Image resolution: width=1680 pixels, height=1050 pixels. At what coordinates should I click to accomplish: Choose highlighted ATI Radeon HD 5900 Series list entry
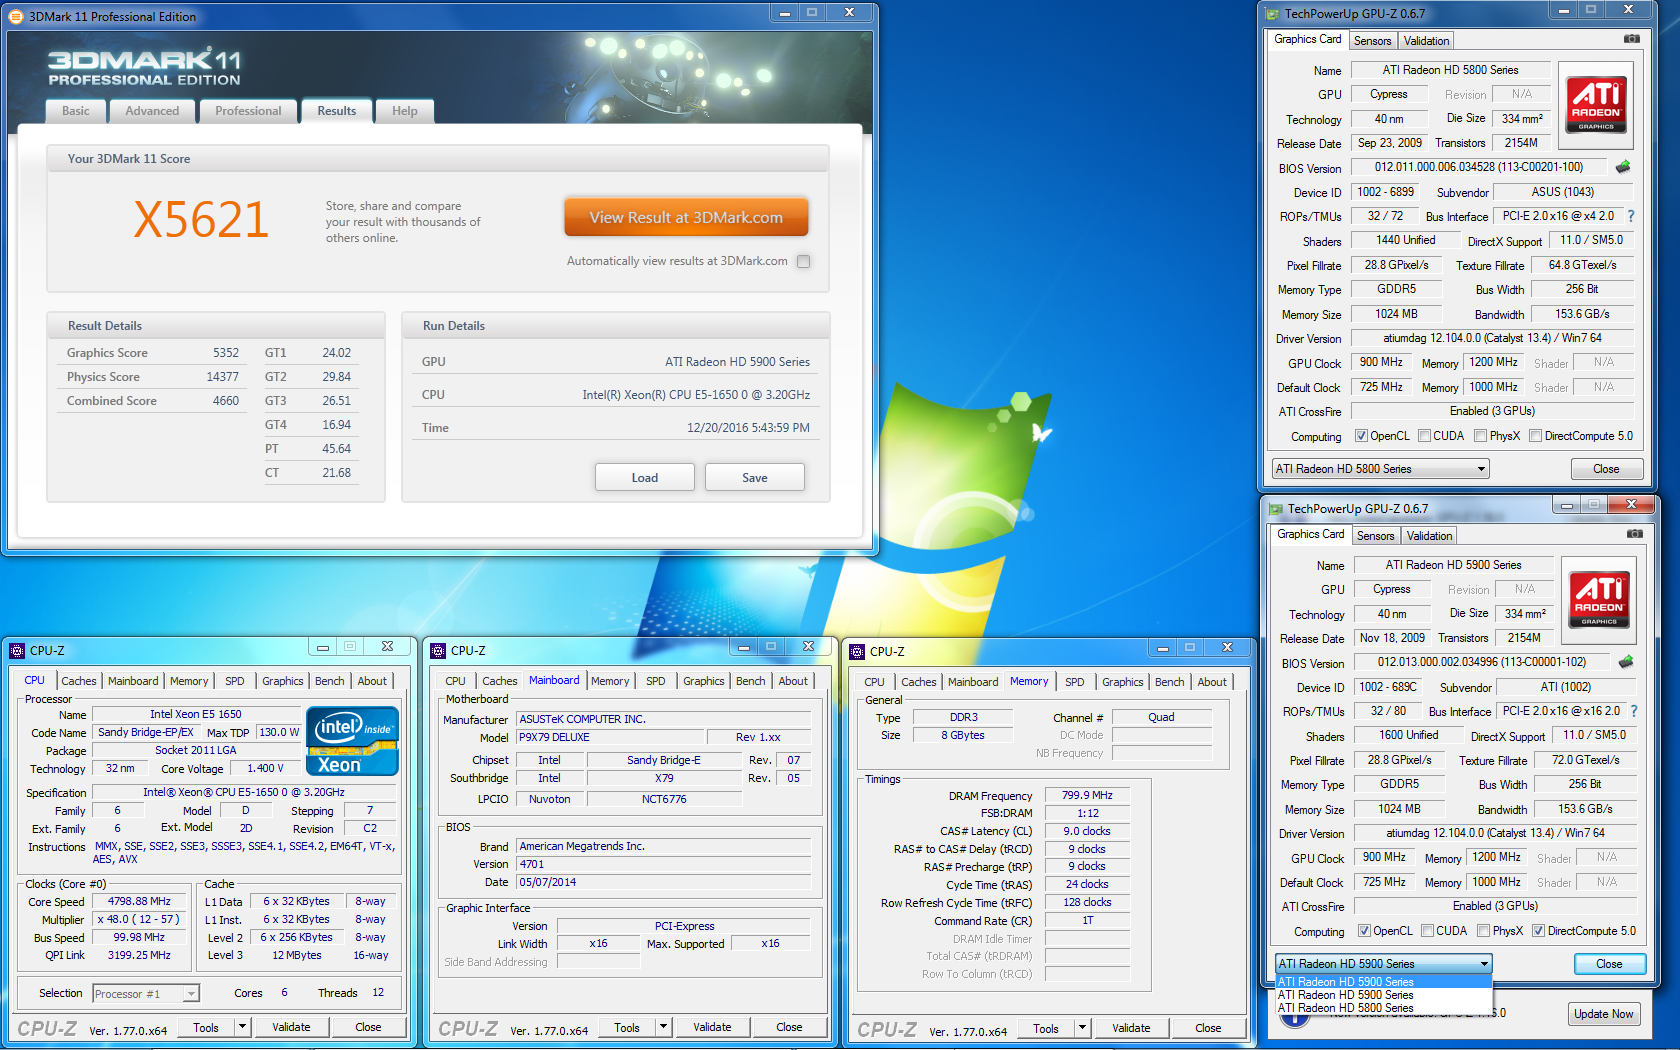[x=1384, y=982]
